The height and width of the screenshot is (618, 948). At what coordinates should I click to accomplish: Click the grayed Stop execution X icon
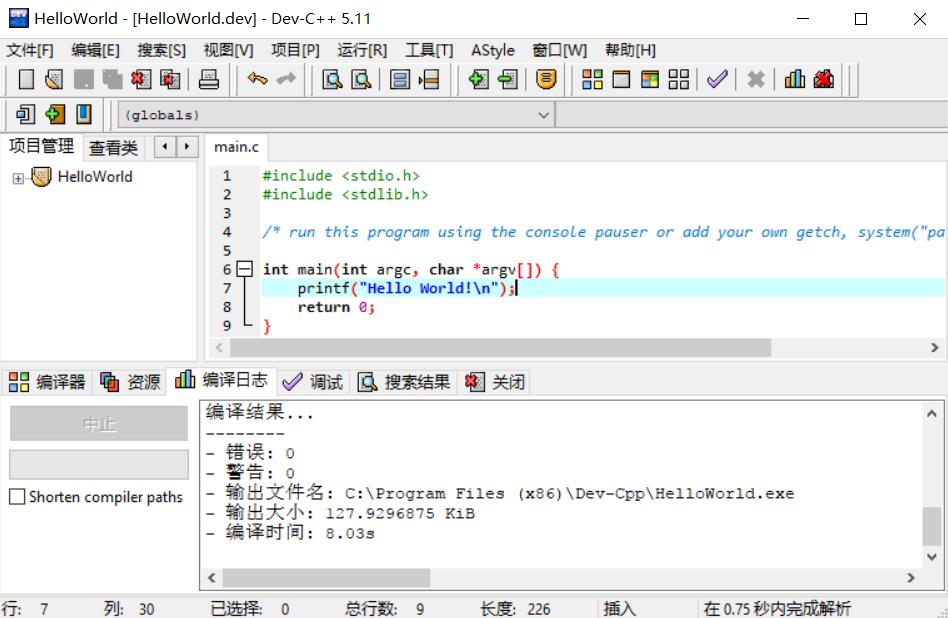[756, 79]
